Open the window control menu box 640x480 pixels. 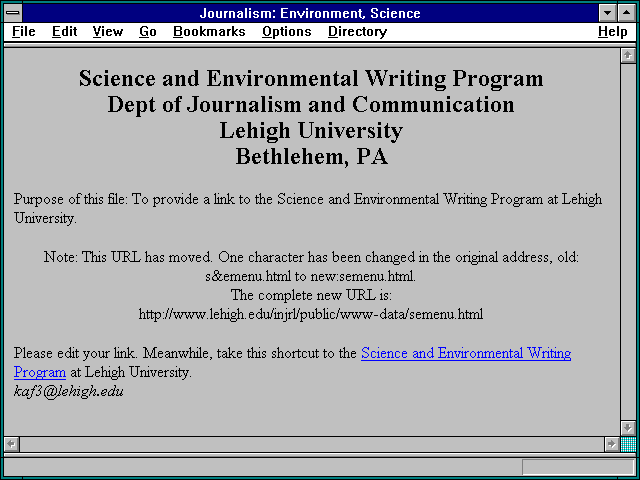point(13,13)
